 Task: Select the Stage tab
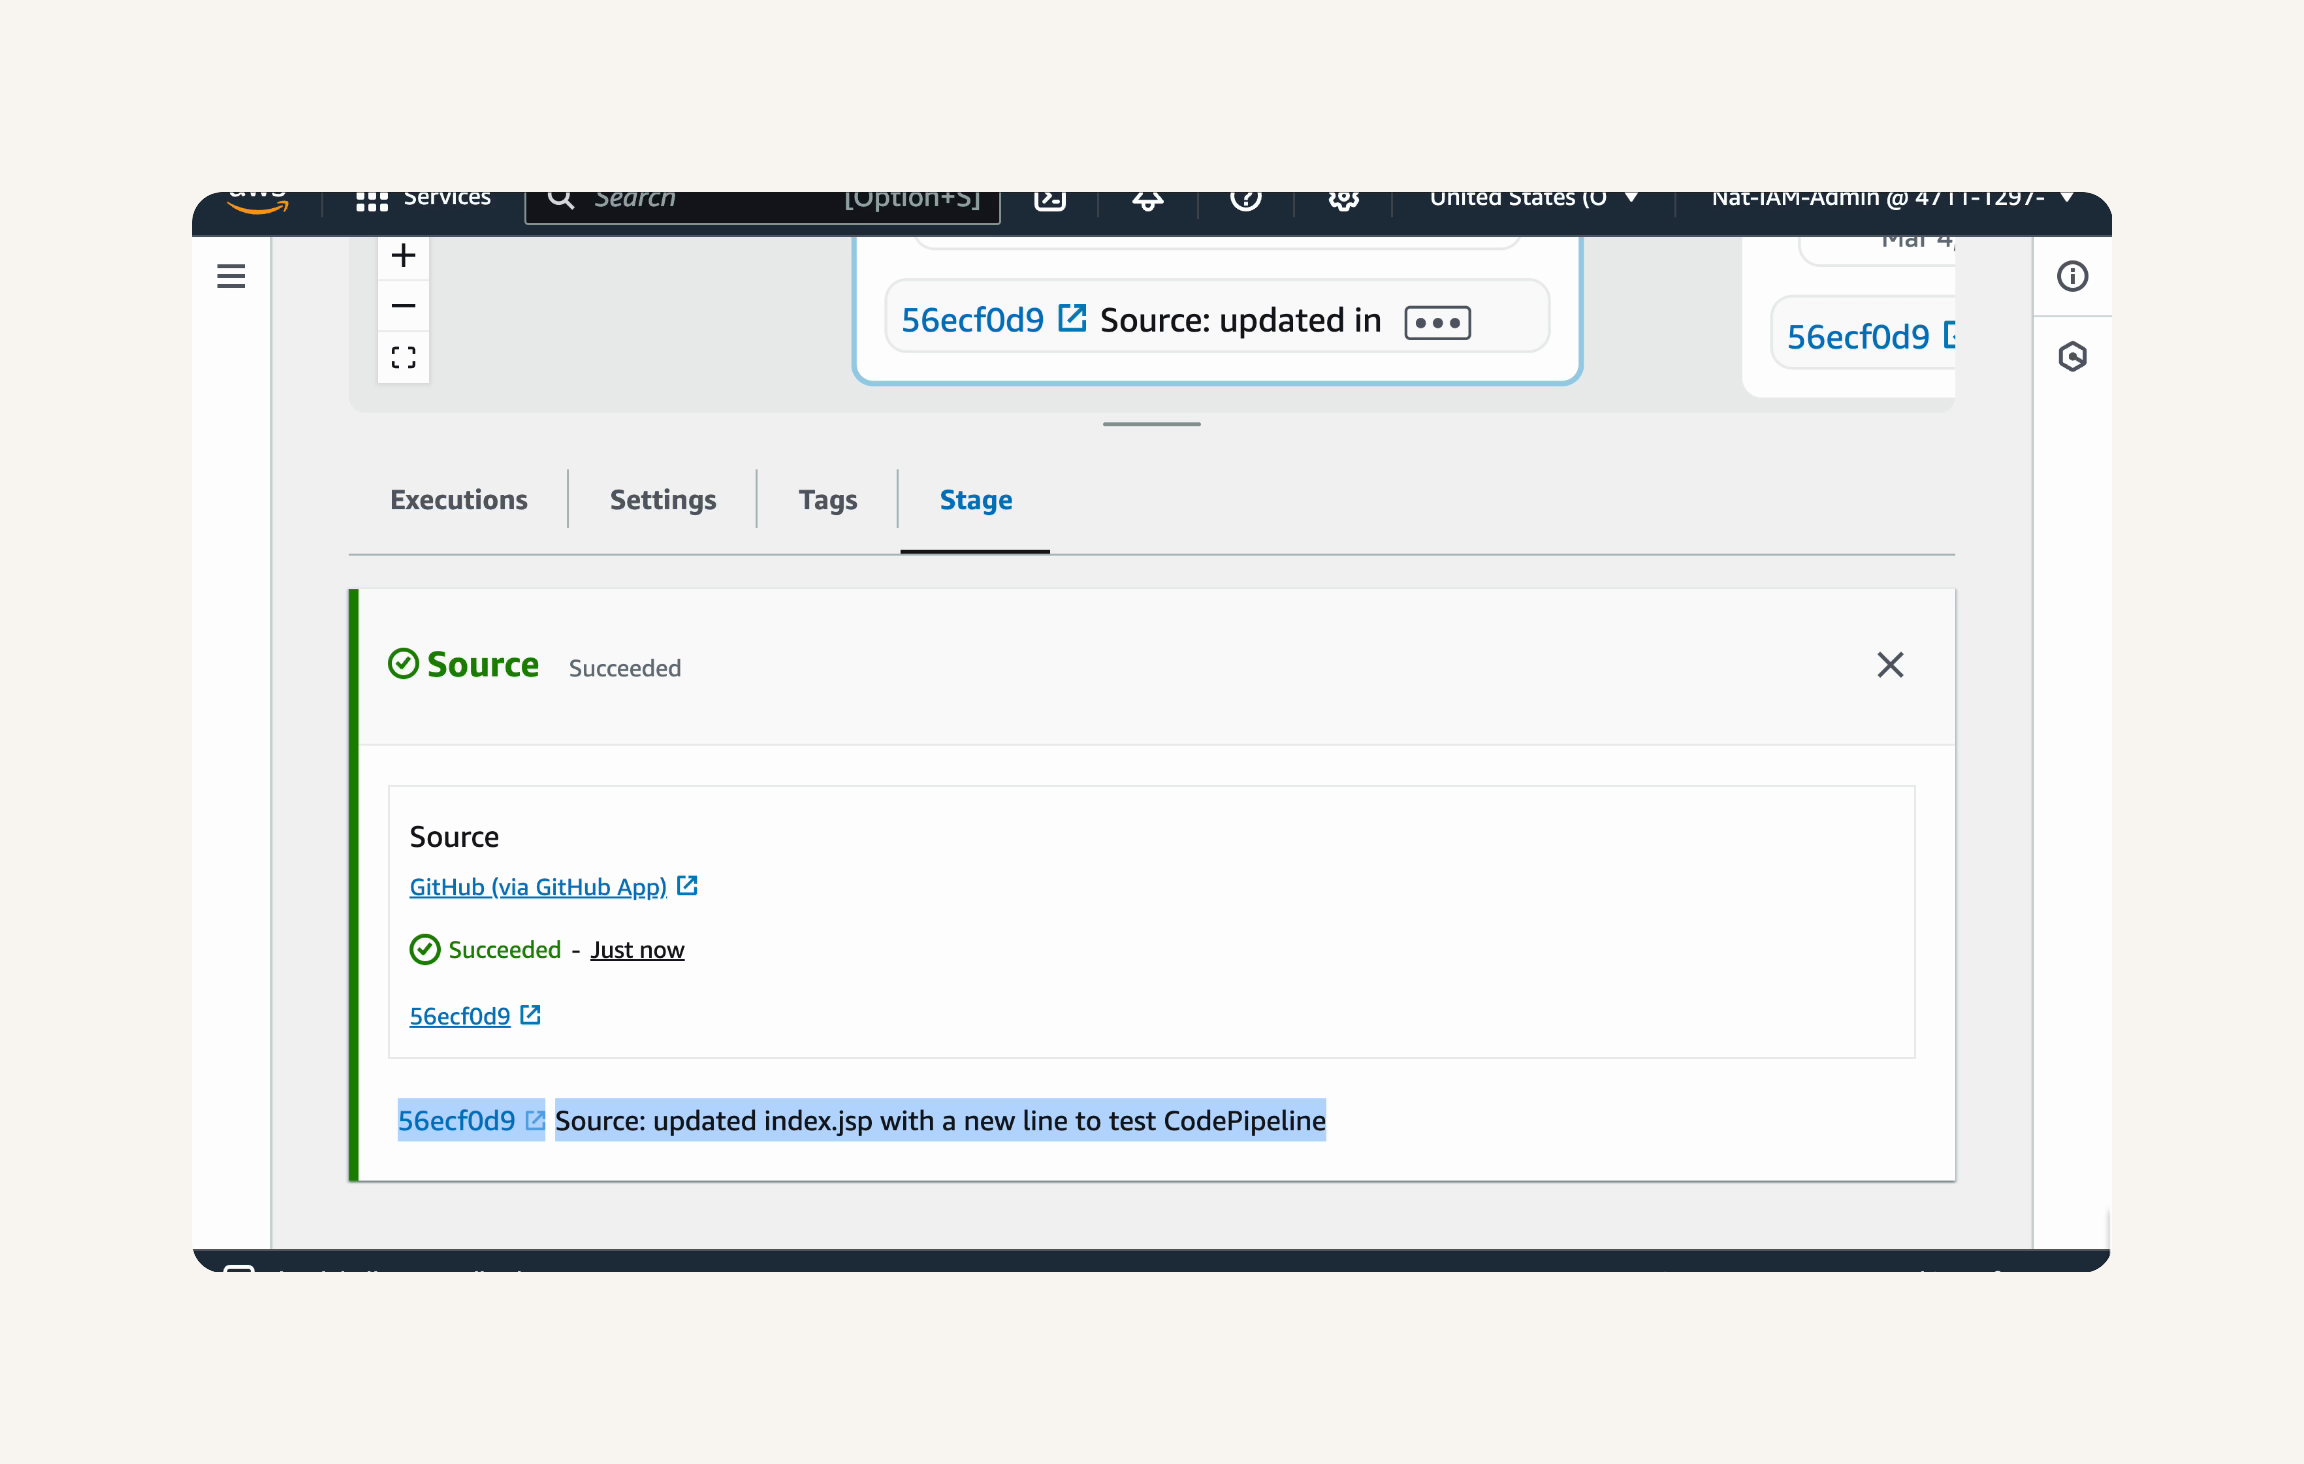(976, 499)
